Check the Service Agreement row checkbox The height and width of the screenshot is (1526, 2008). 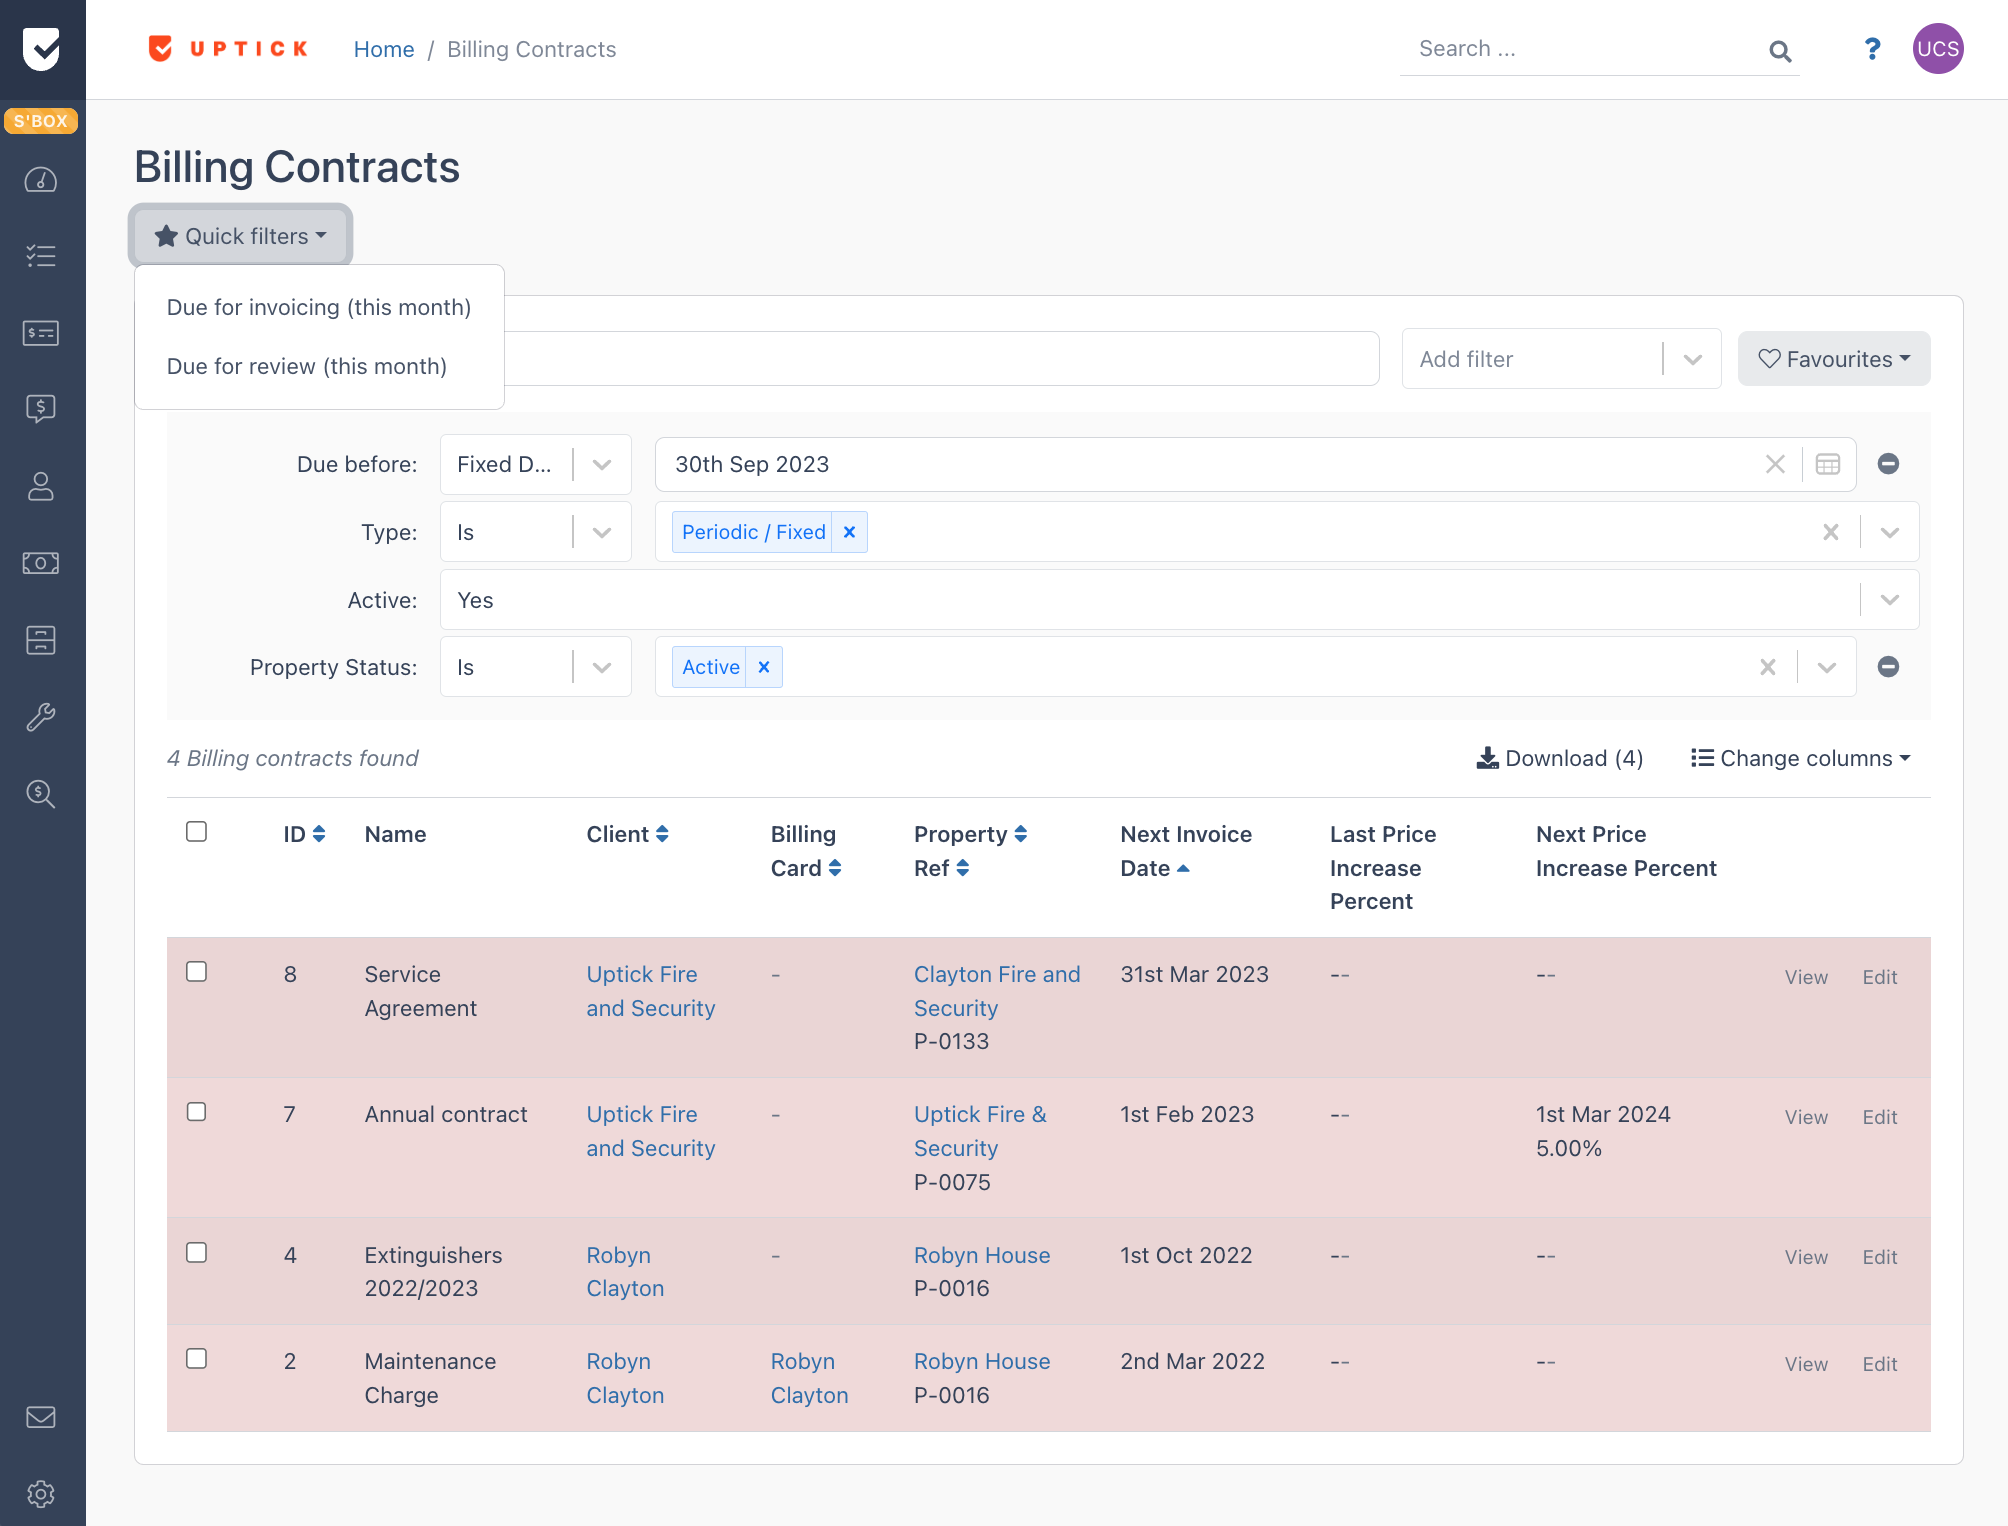pyautogui.click(x=197, y=972)
